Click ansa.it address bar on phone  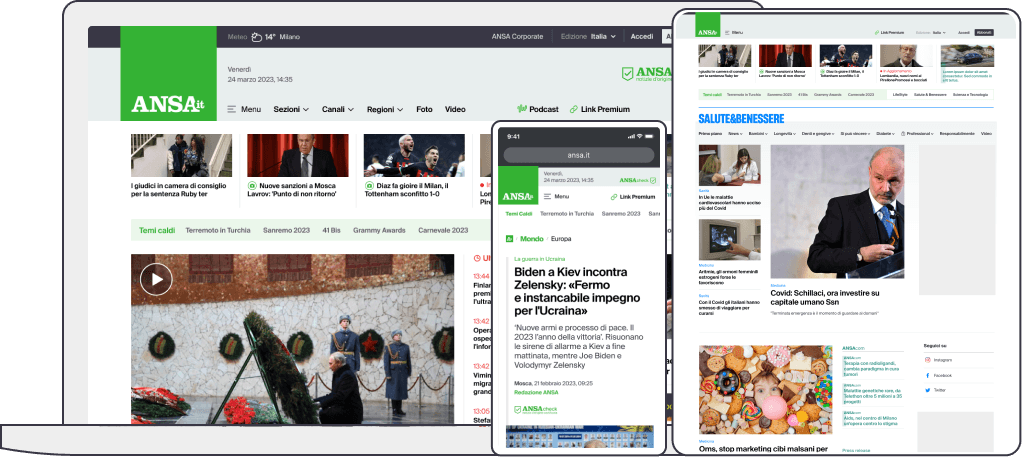[579, 155]
